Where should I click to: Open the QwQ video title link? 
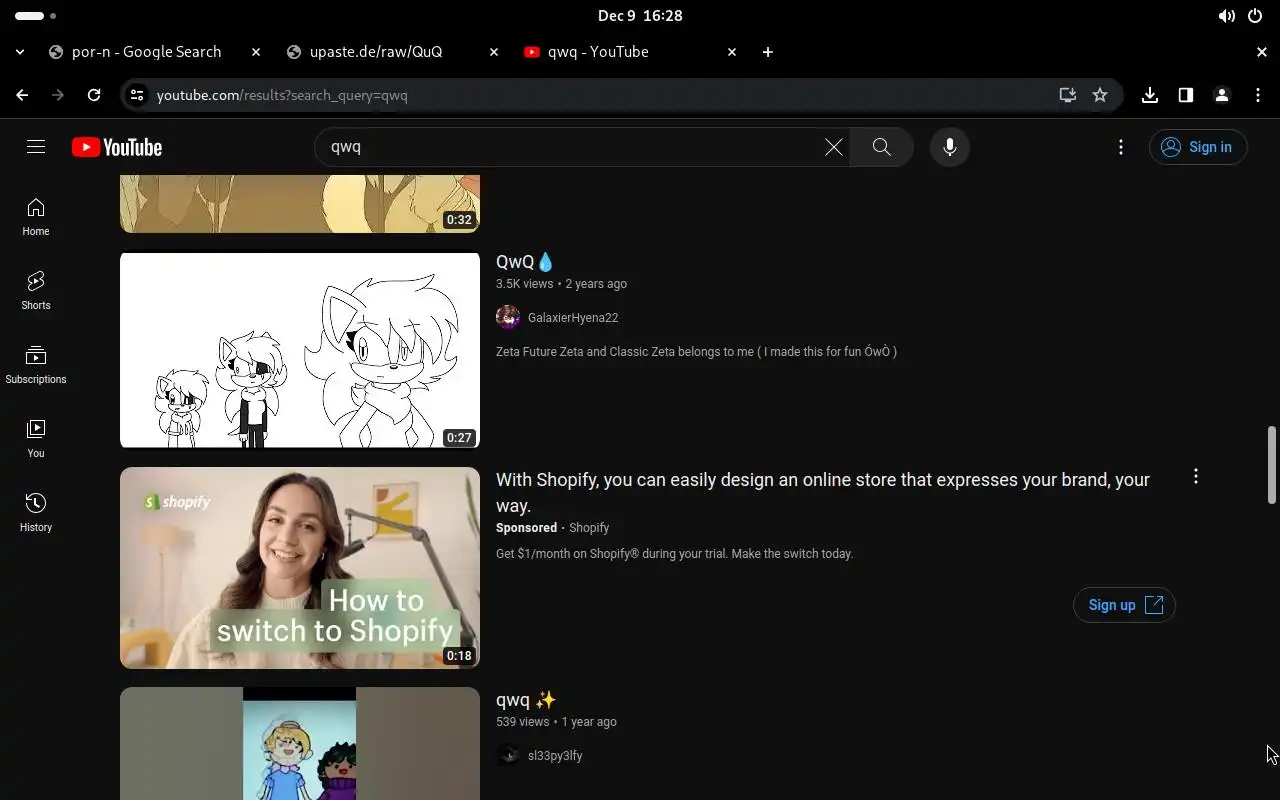coord(525,262)
